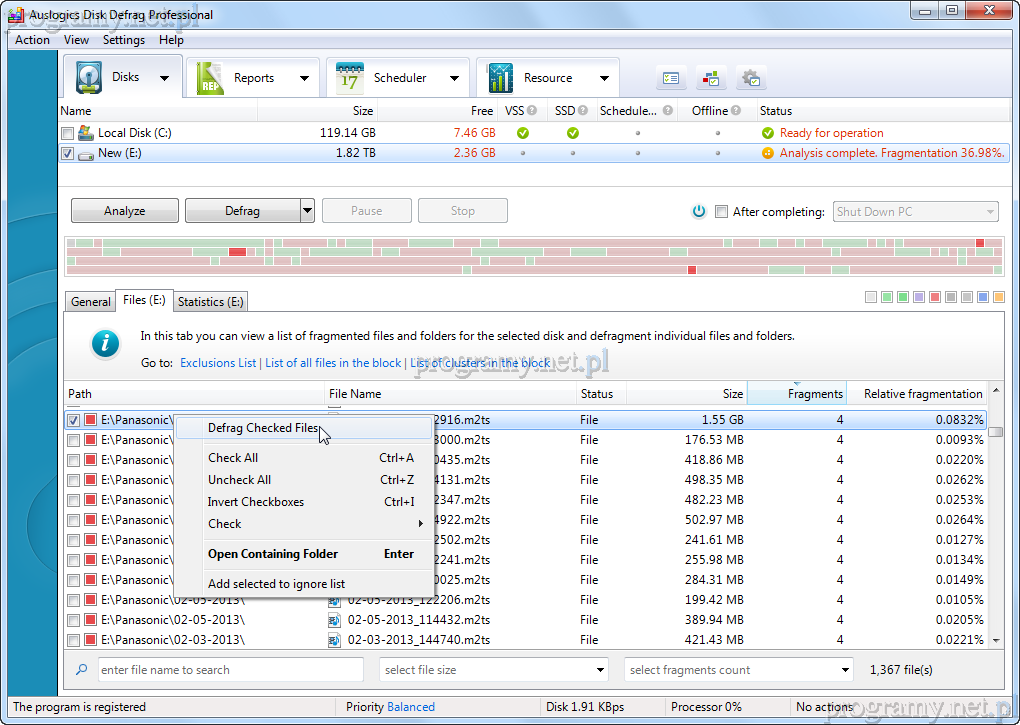
Task: Open the Resource chart icon
Action: 501,78
